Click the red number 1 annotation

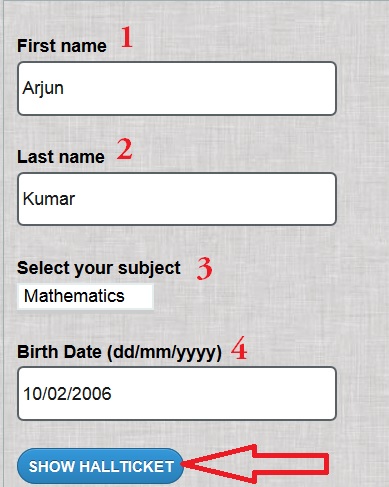127,37
